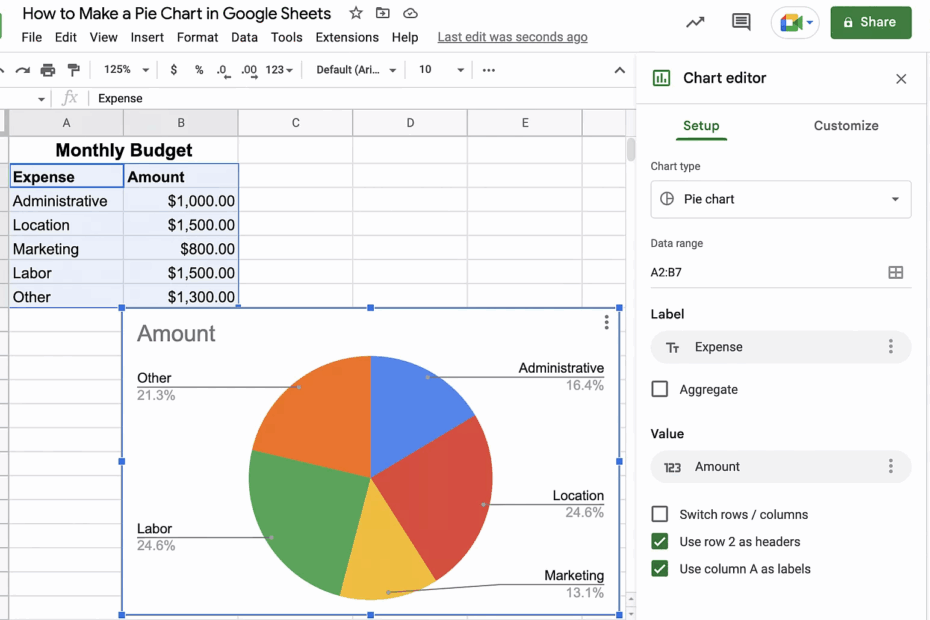Image resolution: width=930 pixels, height=620 pixels.
Task: Enable Switch rows / columns
Action: click(660, 514)
